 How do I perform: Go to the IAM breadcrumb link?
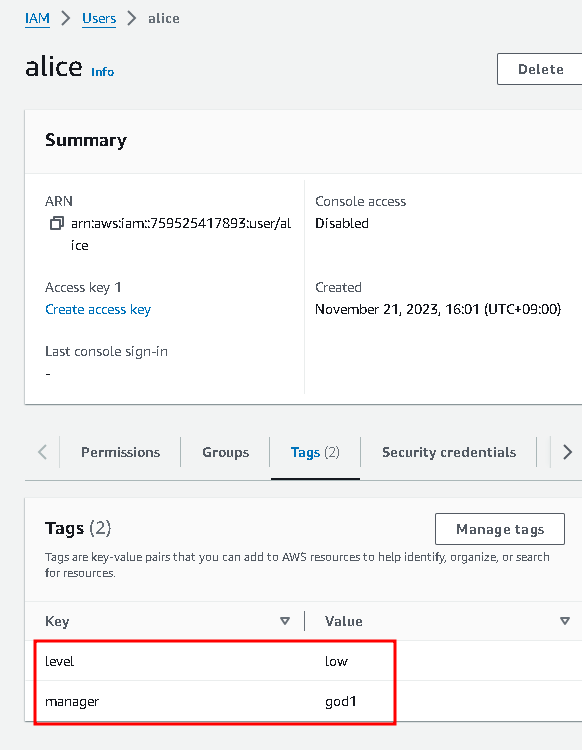tap(37, 18)
